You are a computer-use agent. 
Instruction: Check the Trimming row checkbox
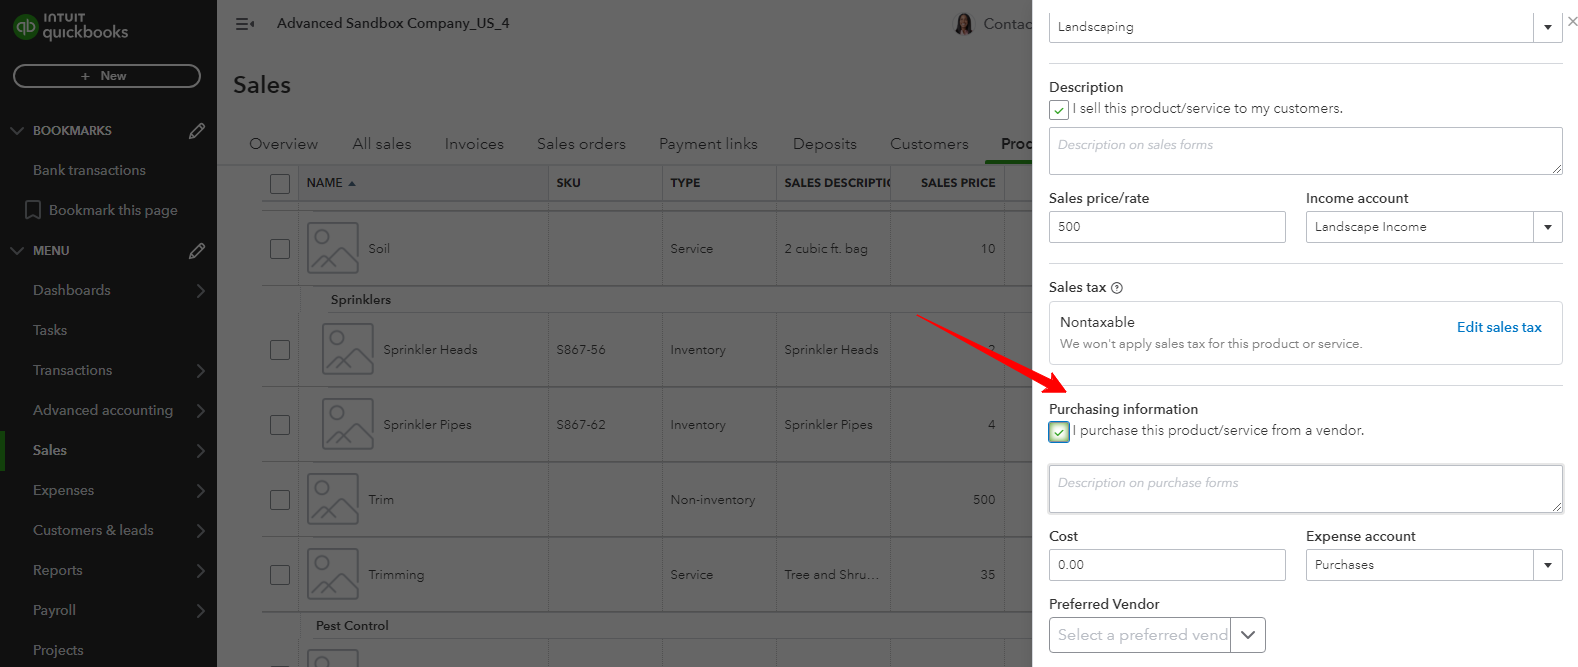point(280,574)
